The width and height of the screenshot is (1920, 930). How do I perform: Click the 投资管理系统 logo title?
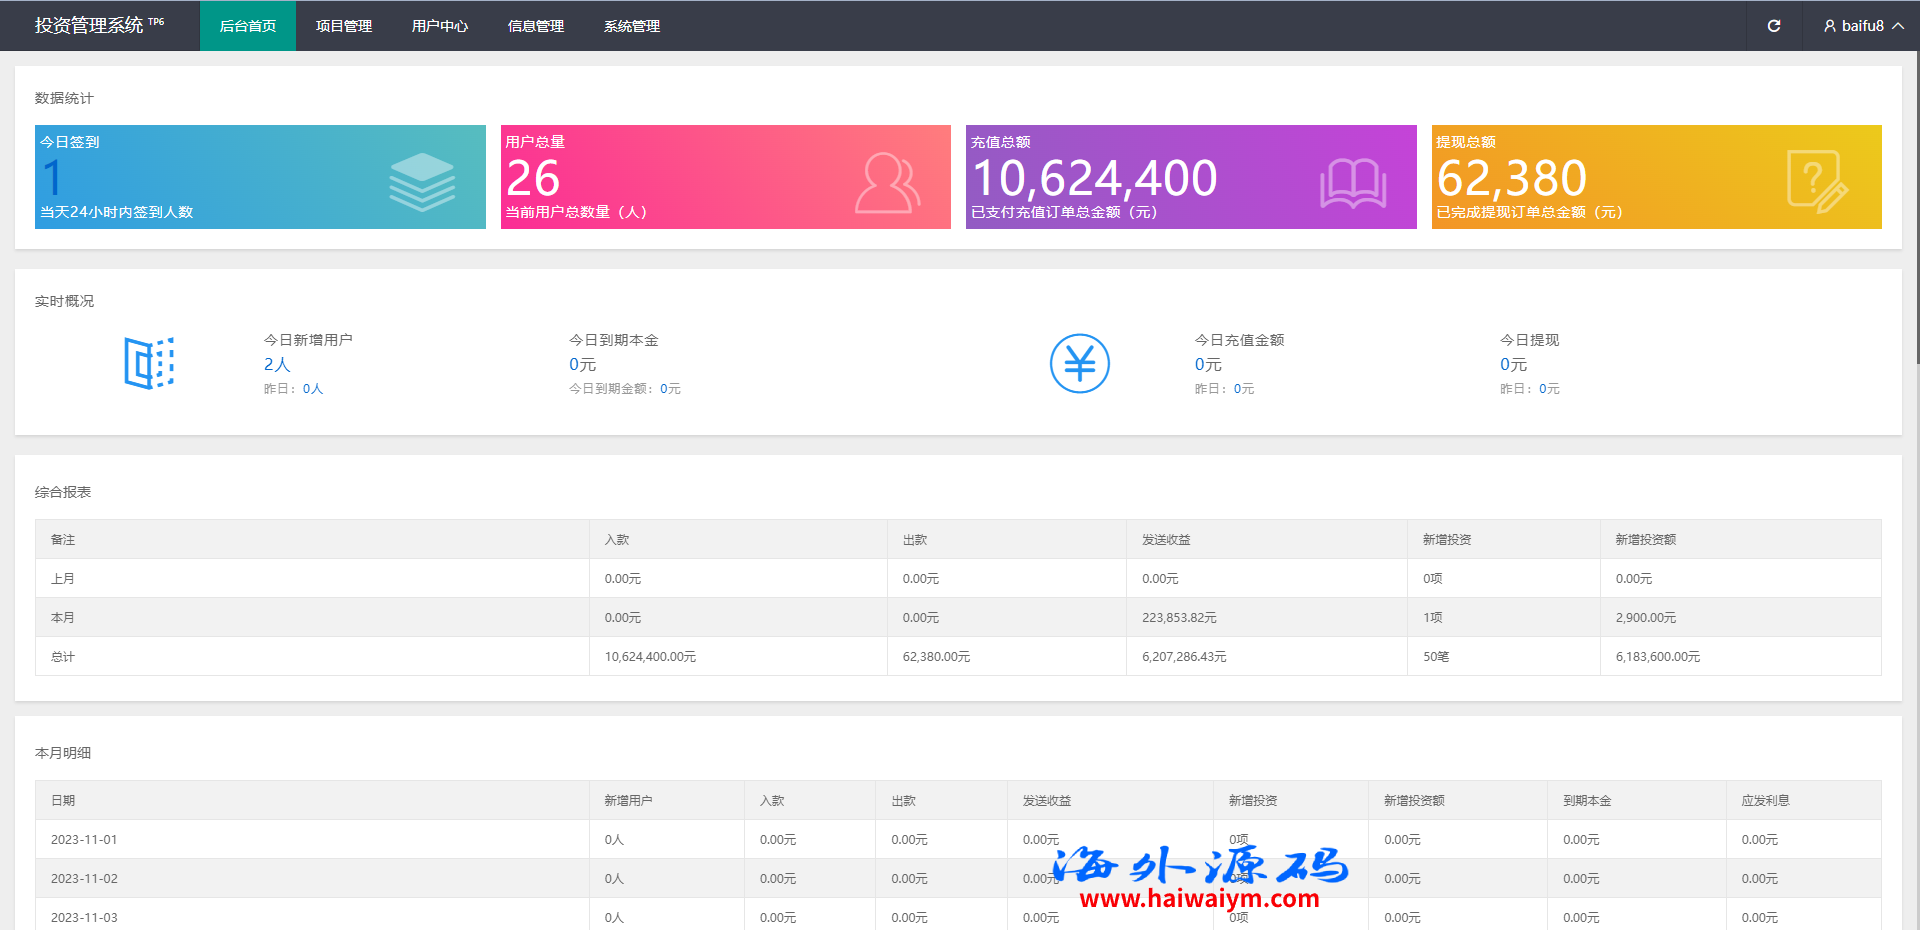point(90,26)
